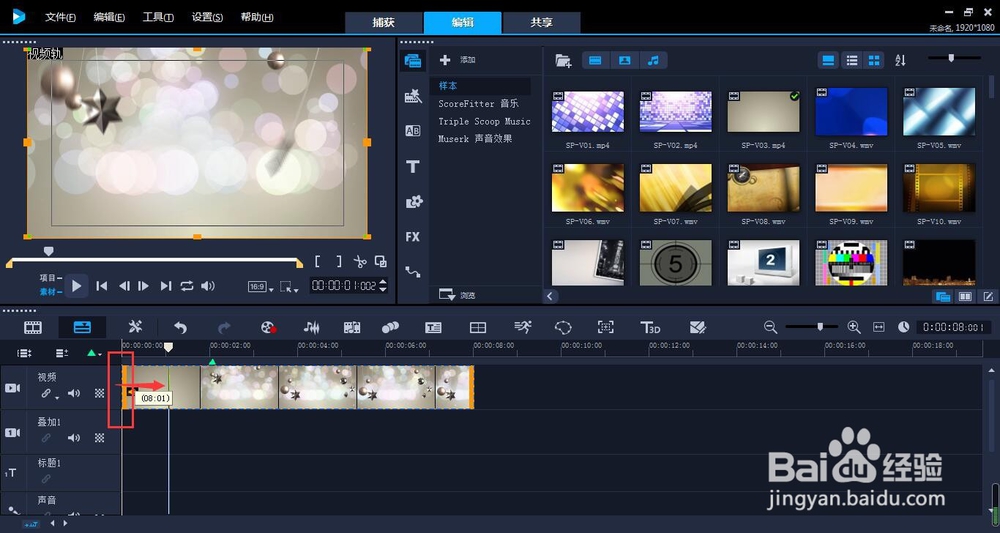
Task: Switch to Timeline view
Action: (x=82, y=327)
